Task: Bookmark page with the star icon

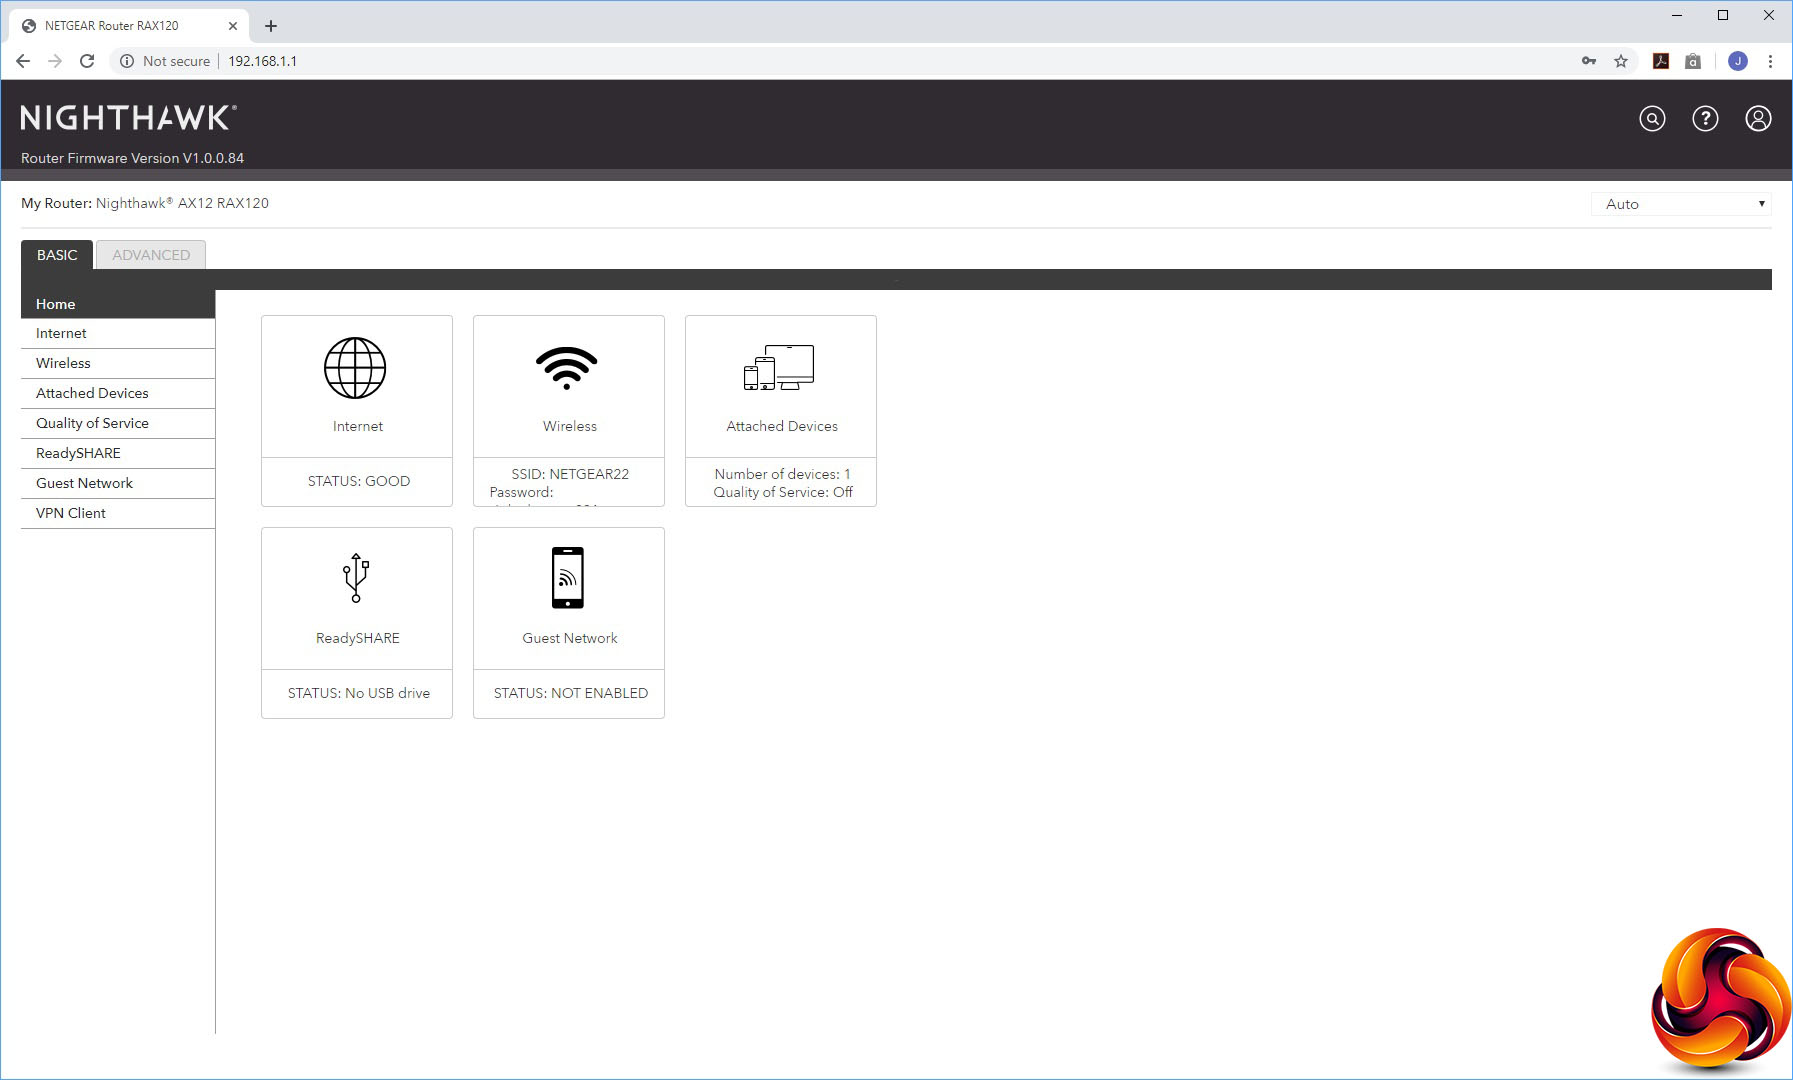Action: (x=1621, y=61)
